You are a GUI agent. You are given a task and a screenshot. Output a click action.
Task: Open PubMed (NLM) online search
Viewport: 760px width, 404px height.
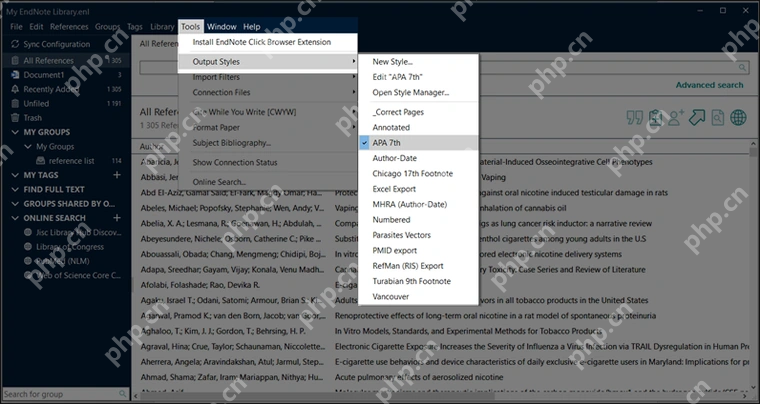(x=65, y=261)
